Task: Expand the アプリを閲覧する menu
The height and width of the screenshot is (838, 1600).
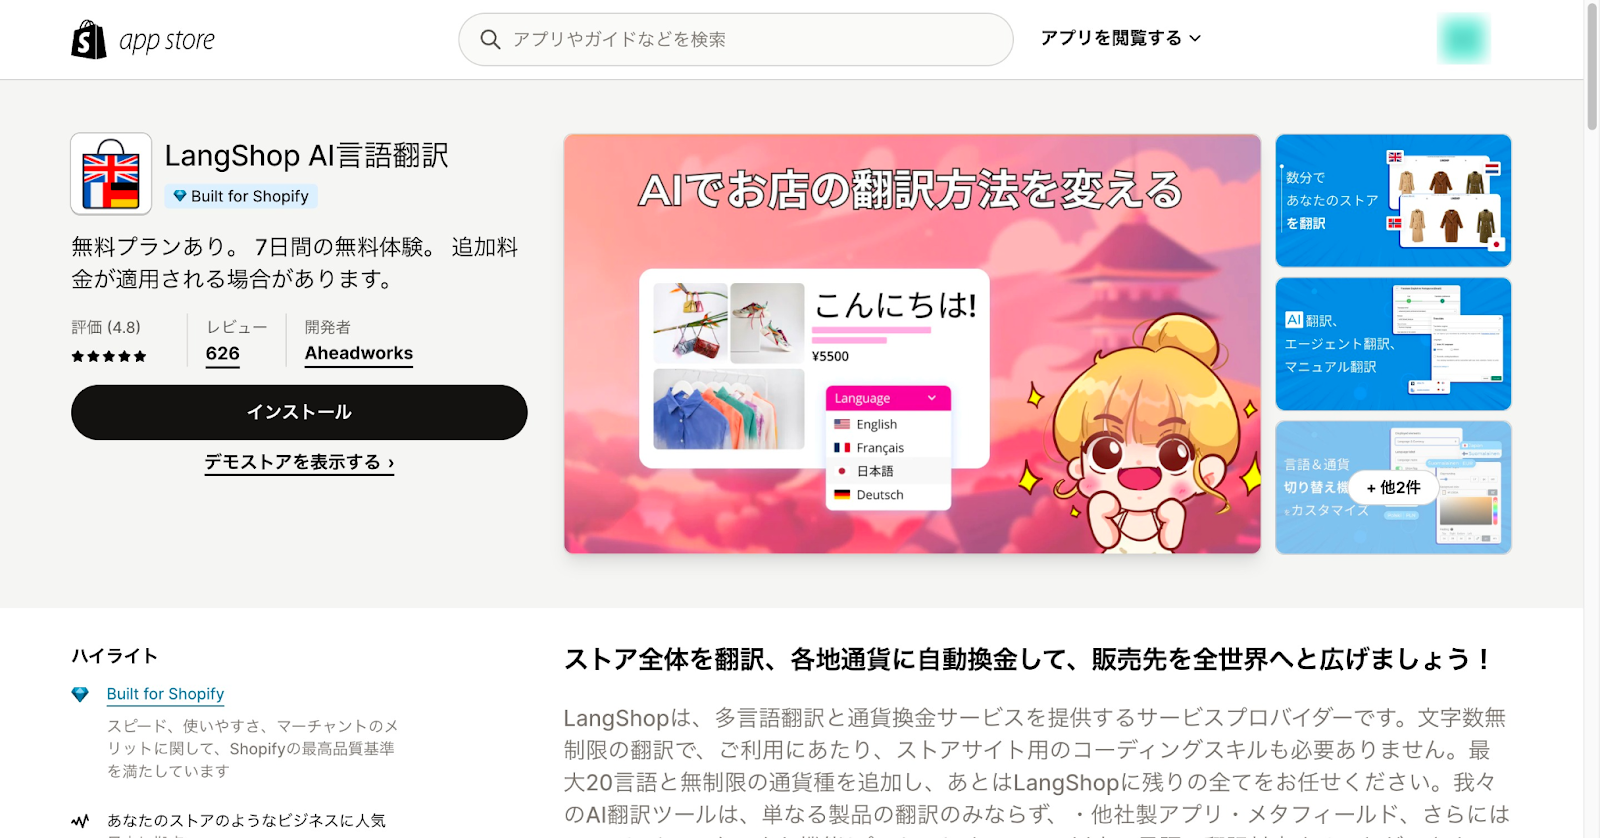Action: coord(1120,38)
